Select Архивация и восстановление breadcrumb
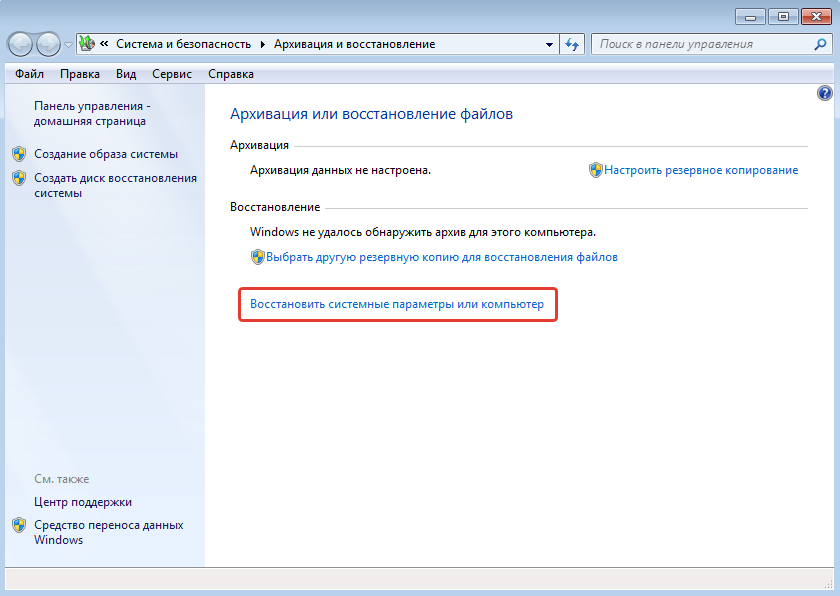840x596 pixels. click(x=354, y=44)
